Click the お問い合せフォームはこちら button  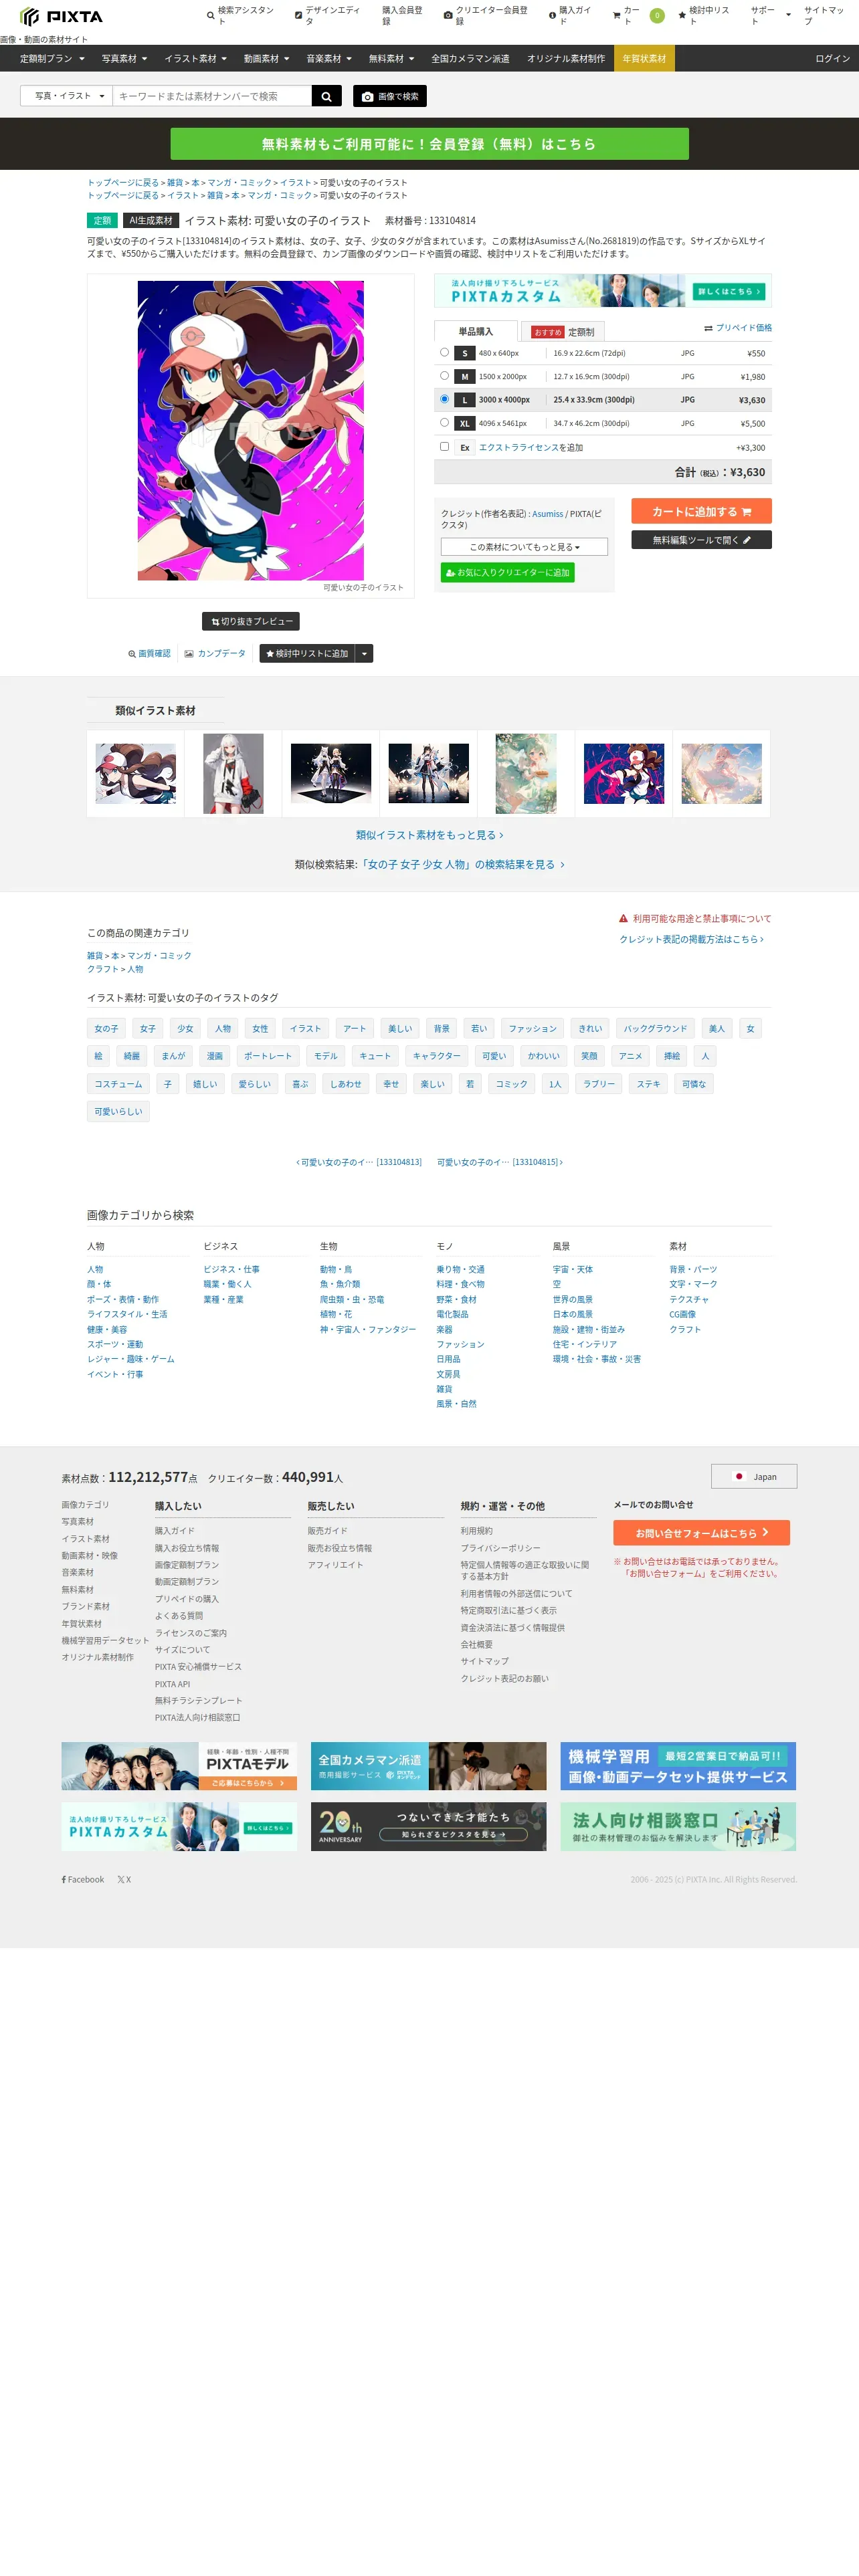point(701,1532)
